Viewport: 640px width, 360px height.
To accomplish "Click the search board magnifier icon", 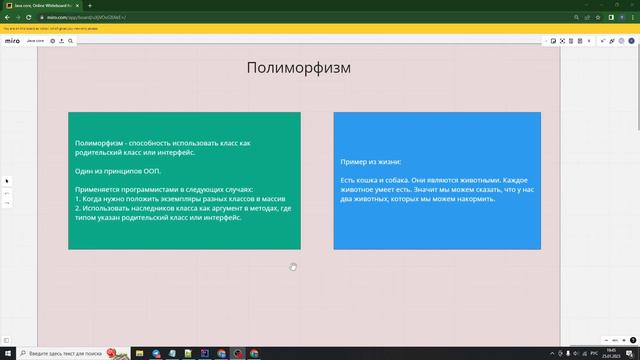I will coord(71,41).
